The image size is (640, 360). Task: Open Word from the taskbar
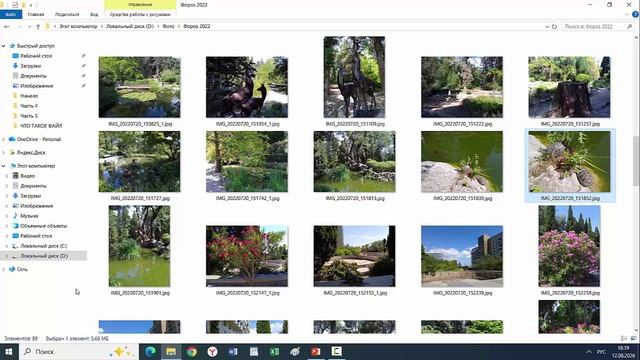[233, 351]
